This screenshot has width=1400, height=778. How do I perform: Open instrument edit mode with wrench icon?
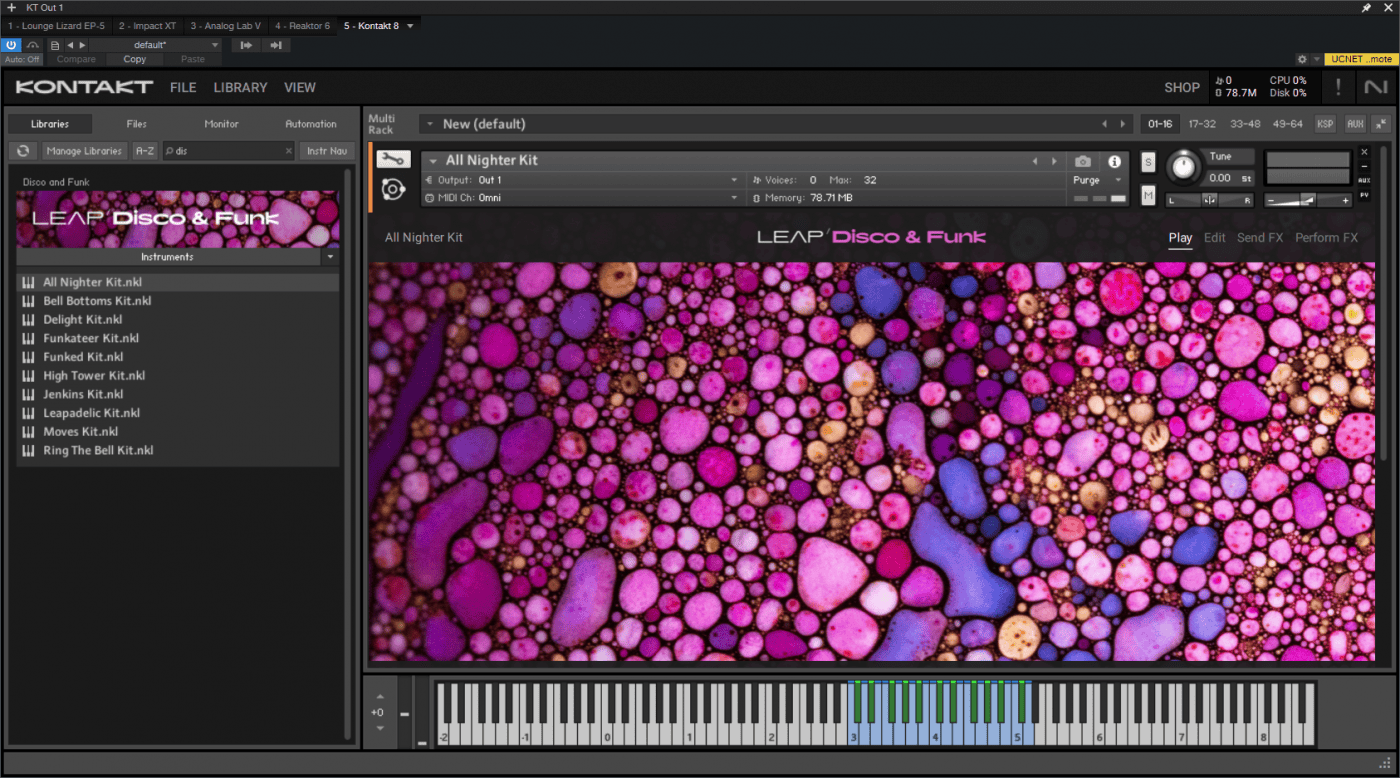point(393,160)
